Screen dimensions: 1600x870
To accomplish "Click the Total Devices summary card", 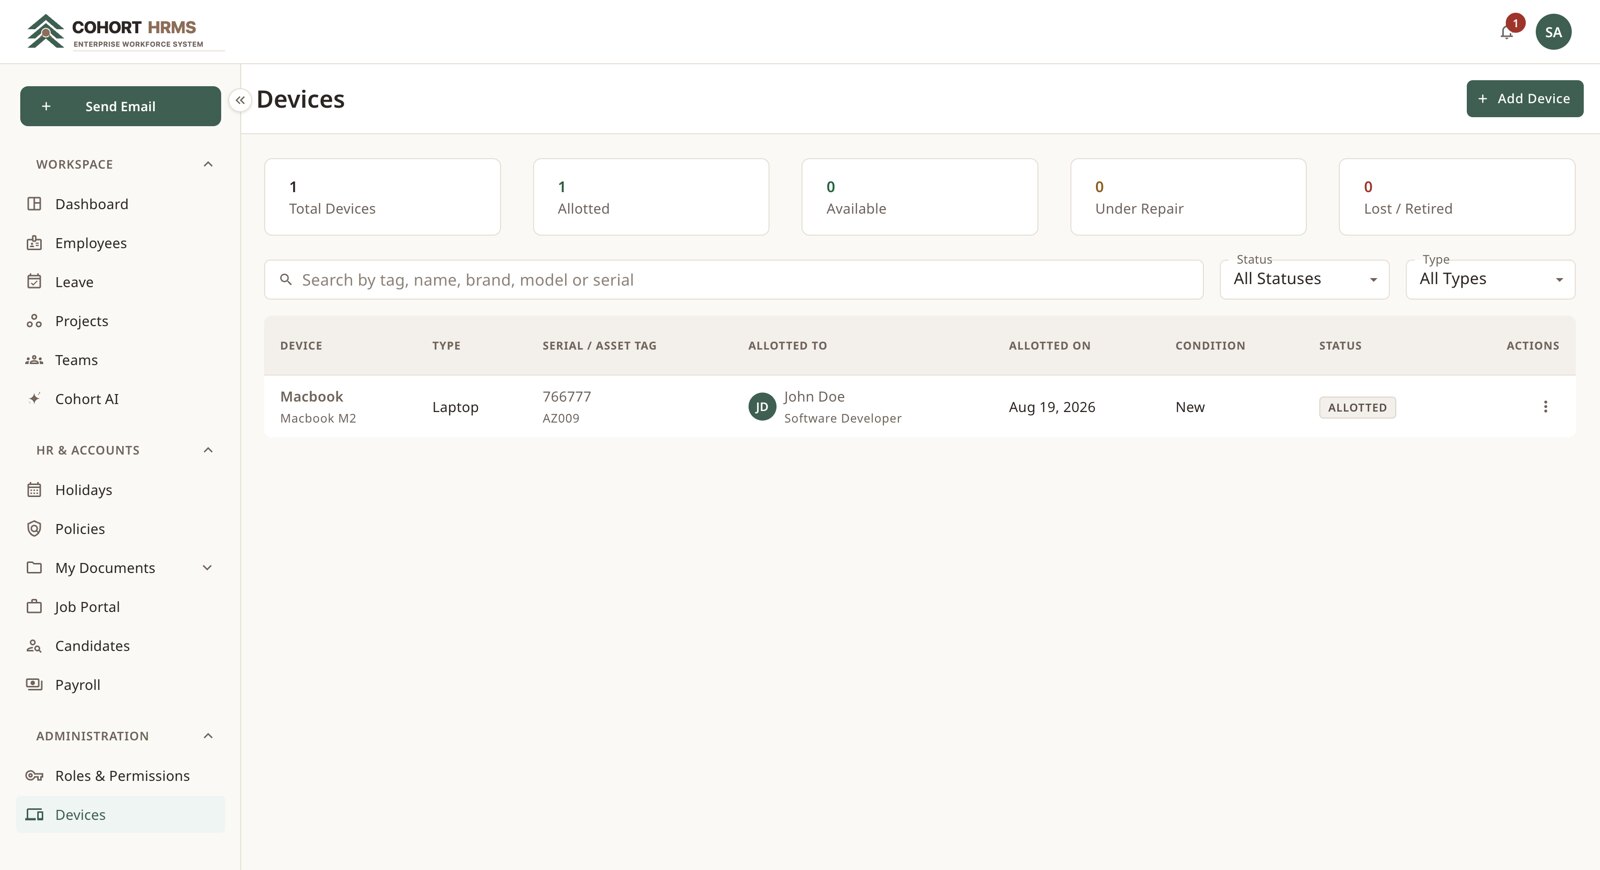I will (x=382, y=197).
